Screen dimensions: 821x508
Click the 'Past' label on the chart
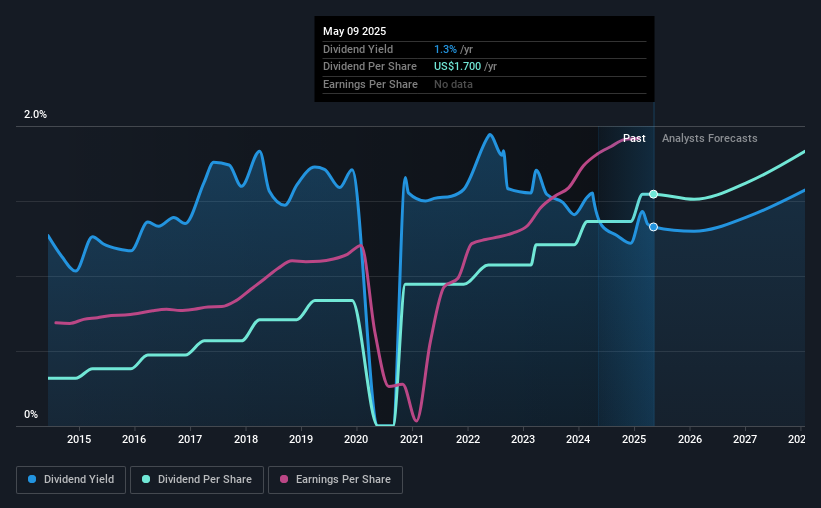point(634,138)
